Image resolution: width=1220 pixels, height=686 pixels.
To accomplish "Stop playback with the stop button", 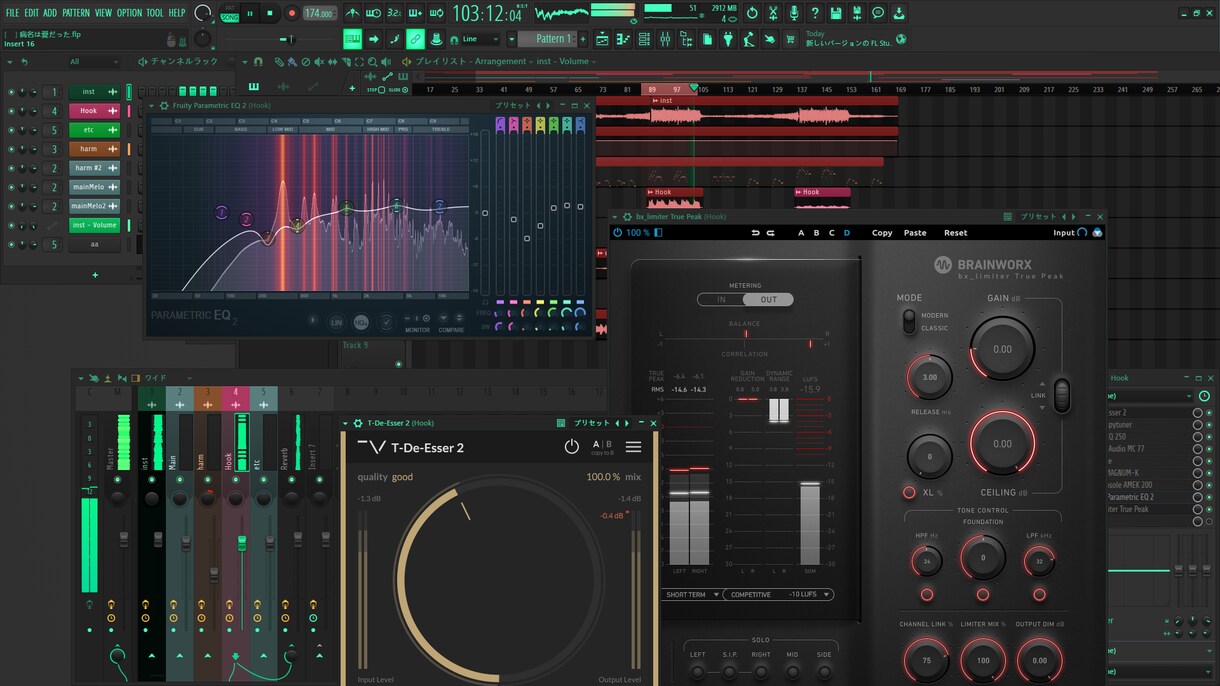I will [271, 13].
